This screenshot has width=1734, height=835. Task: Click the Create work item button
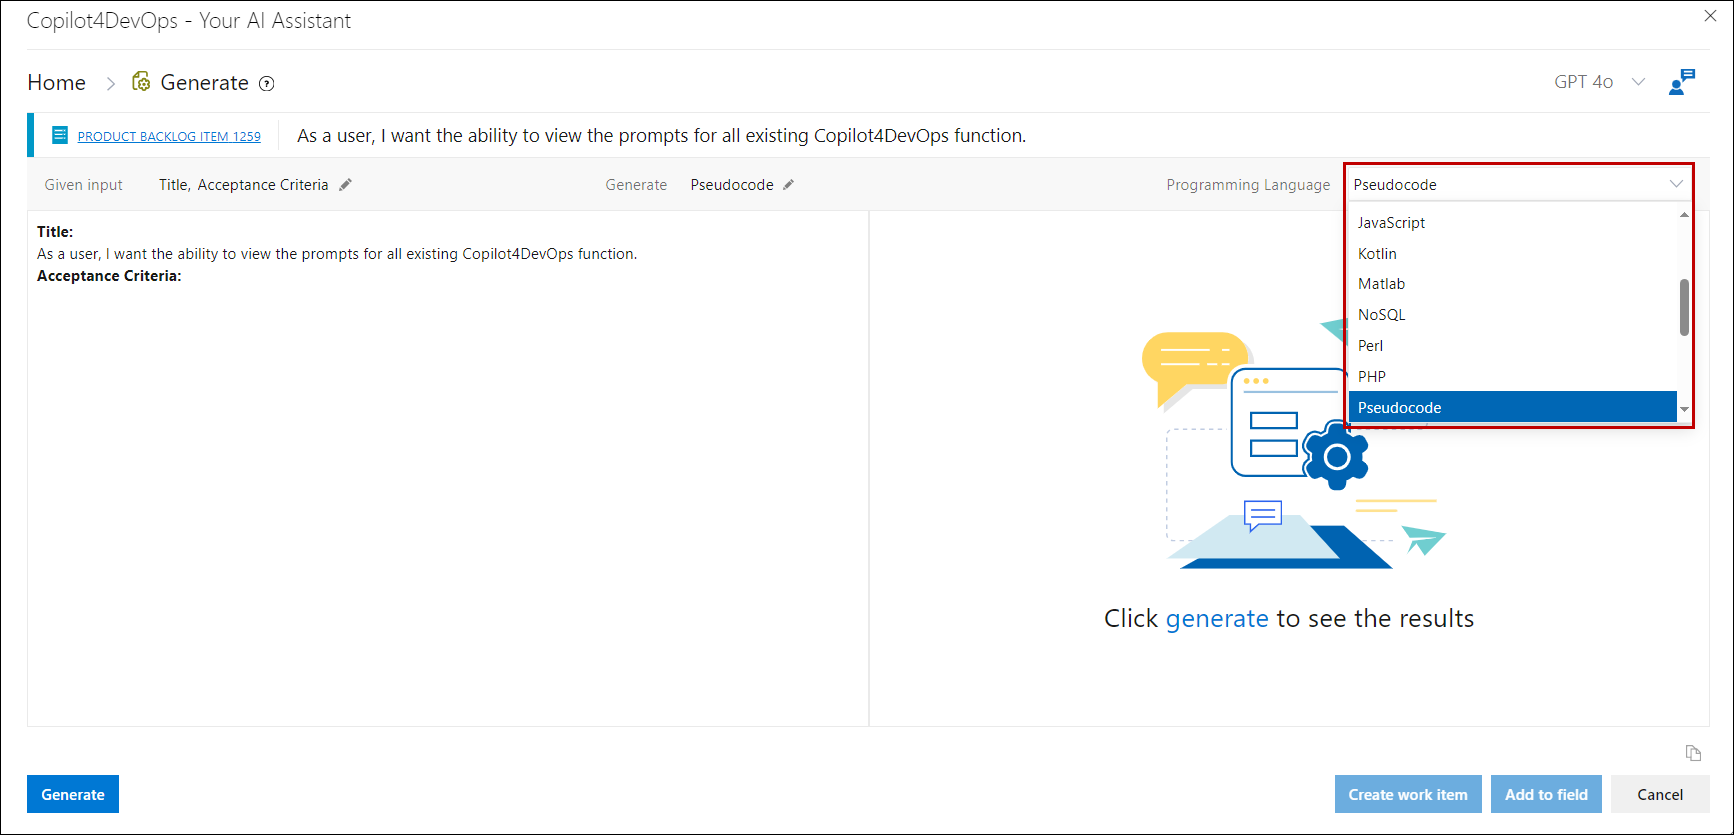tap(1408, 794)
